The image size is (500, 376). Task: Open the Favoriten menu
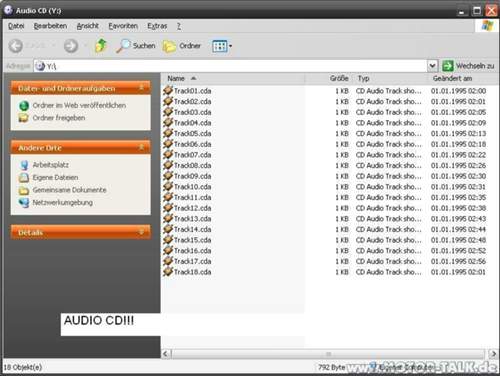123,26
